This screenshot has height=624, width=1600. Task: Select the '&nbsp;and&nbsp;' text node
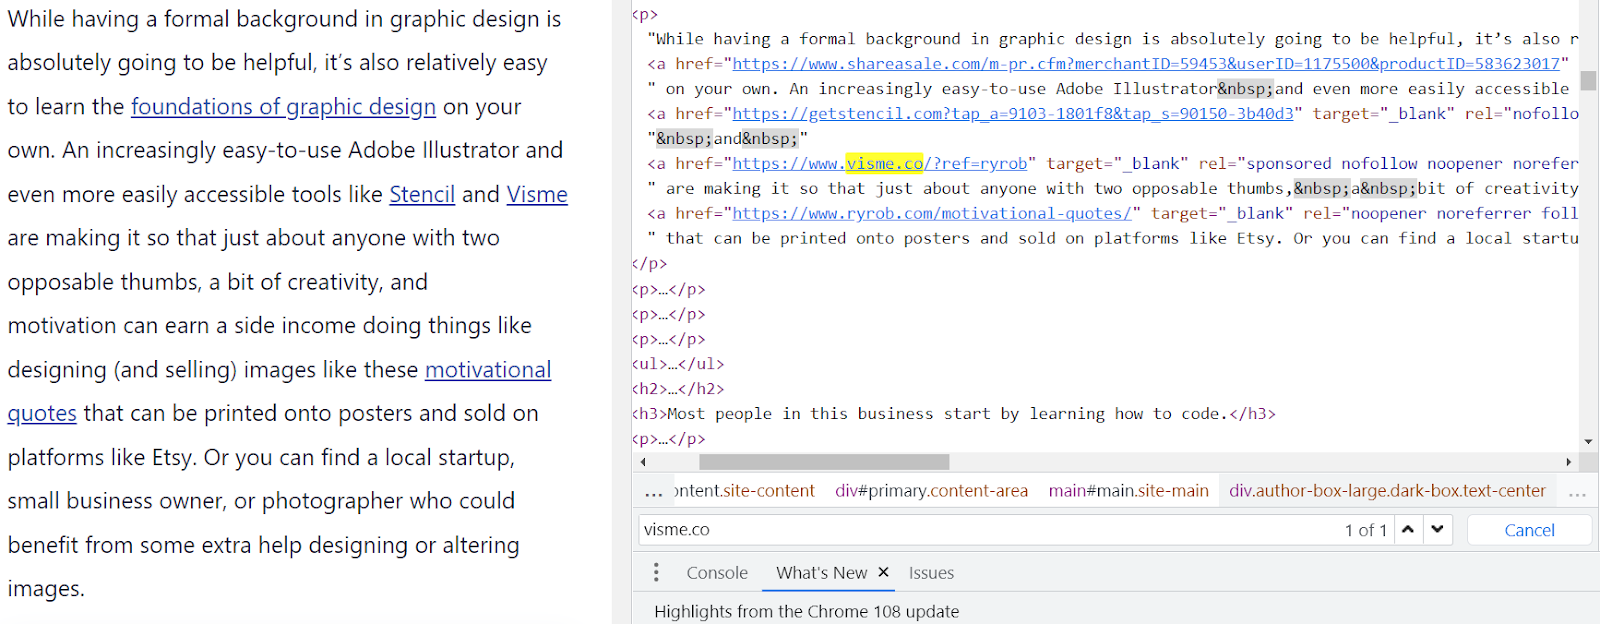[727, 139]
